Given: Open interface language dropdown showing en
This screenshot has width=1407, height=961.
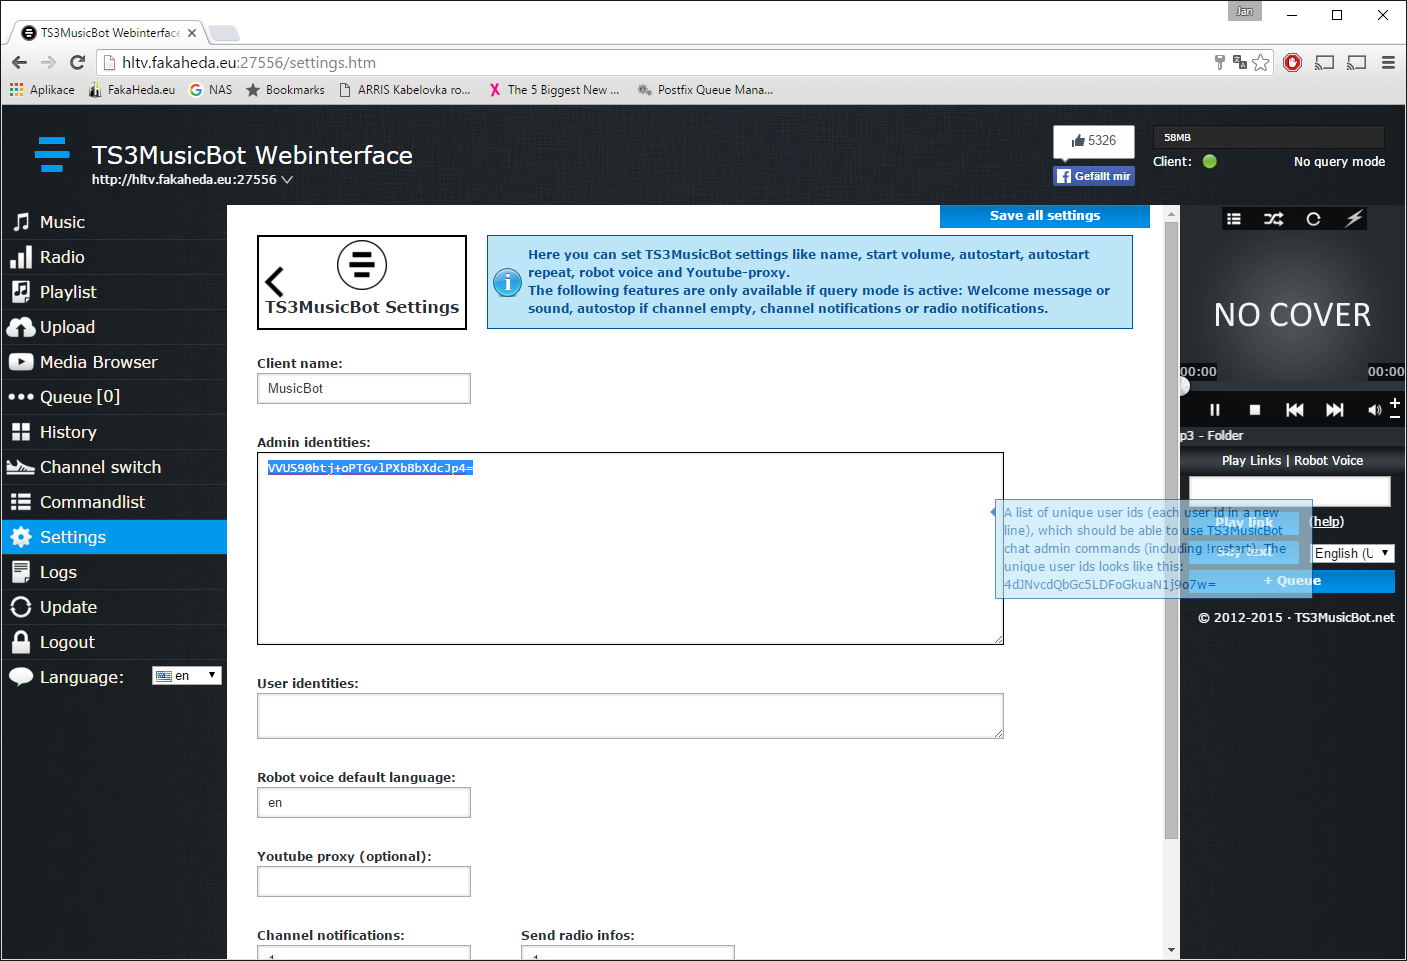Looking at the screenshot, I should 187,676.
